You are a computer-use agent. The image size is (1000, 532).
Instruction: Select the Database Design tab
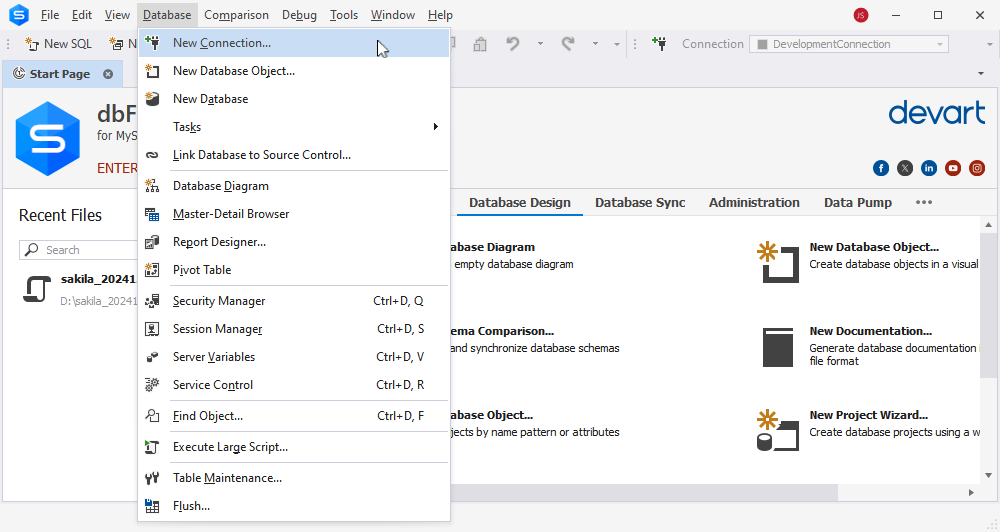(x=520, y=202)
